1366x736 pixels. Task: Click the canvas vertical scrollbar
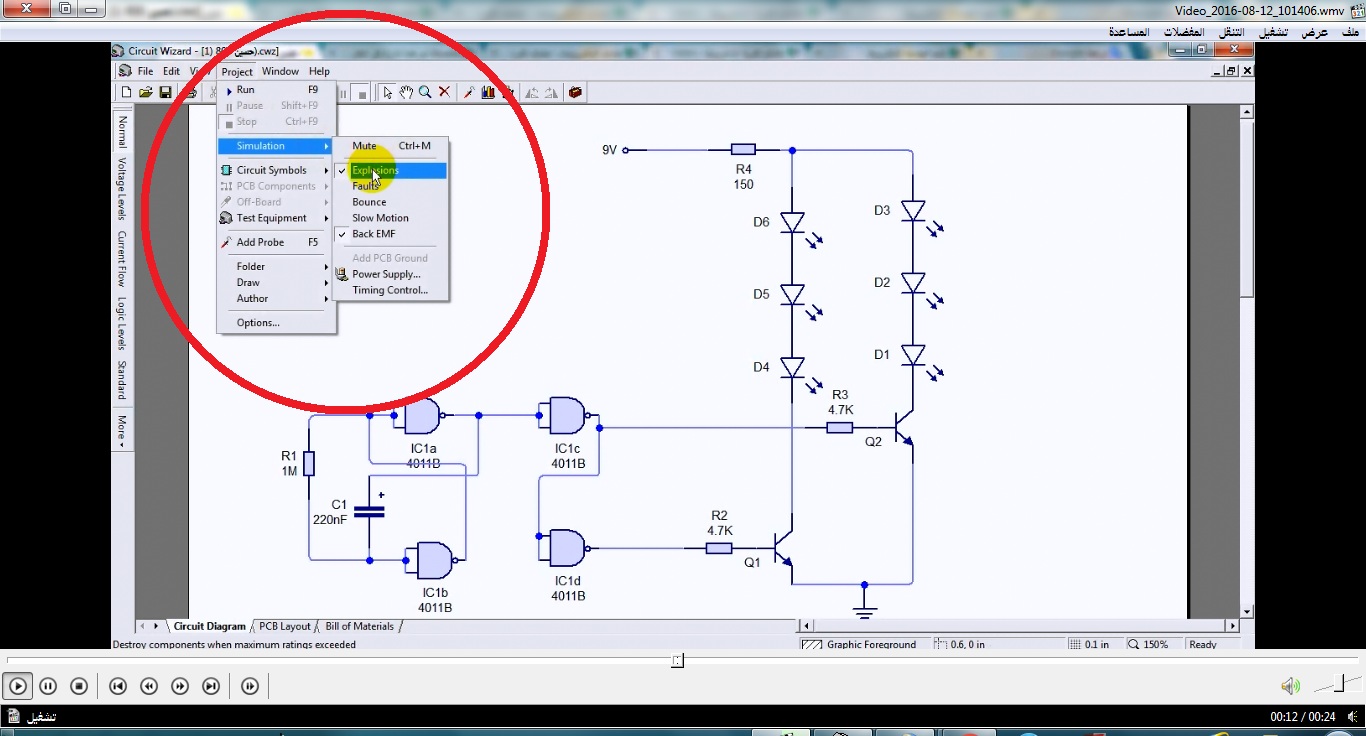pos(1247,361)
